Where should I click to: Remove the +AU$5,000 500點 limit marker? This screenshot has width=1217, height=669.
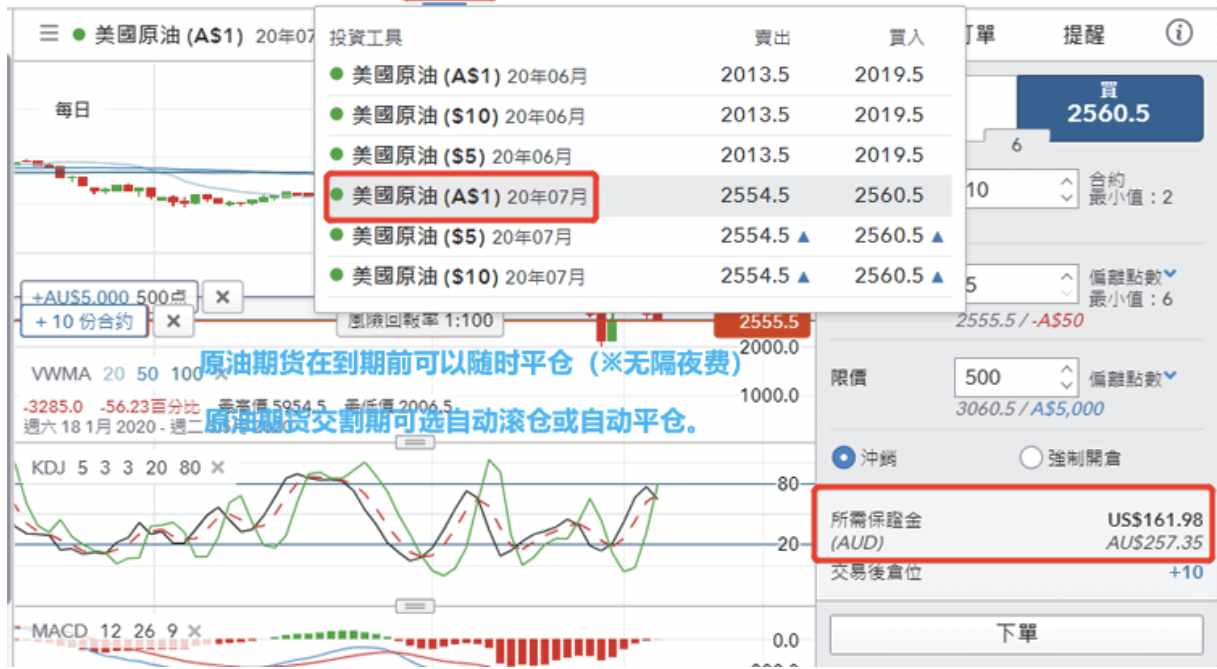click(223, 297)
